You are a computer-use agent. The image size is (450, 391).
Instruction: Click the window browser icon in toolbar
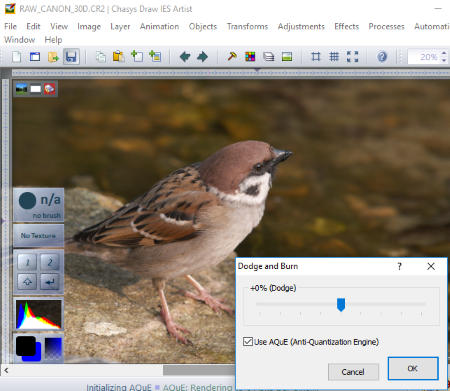pos(35,57)
